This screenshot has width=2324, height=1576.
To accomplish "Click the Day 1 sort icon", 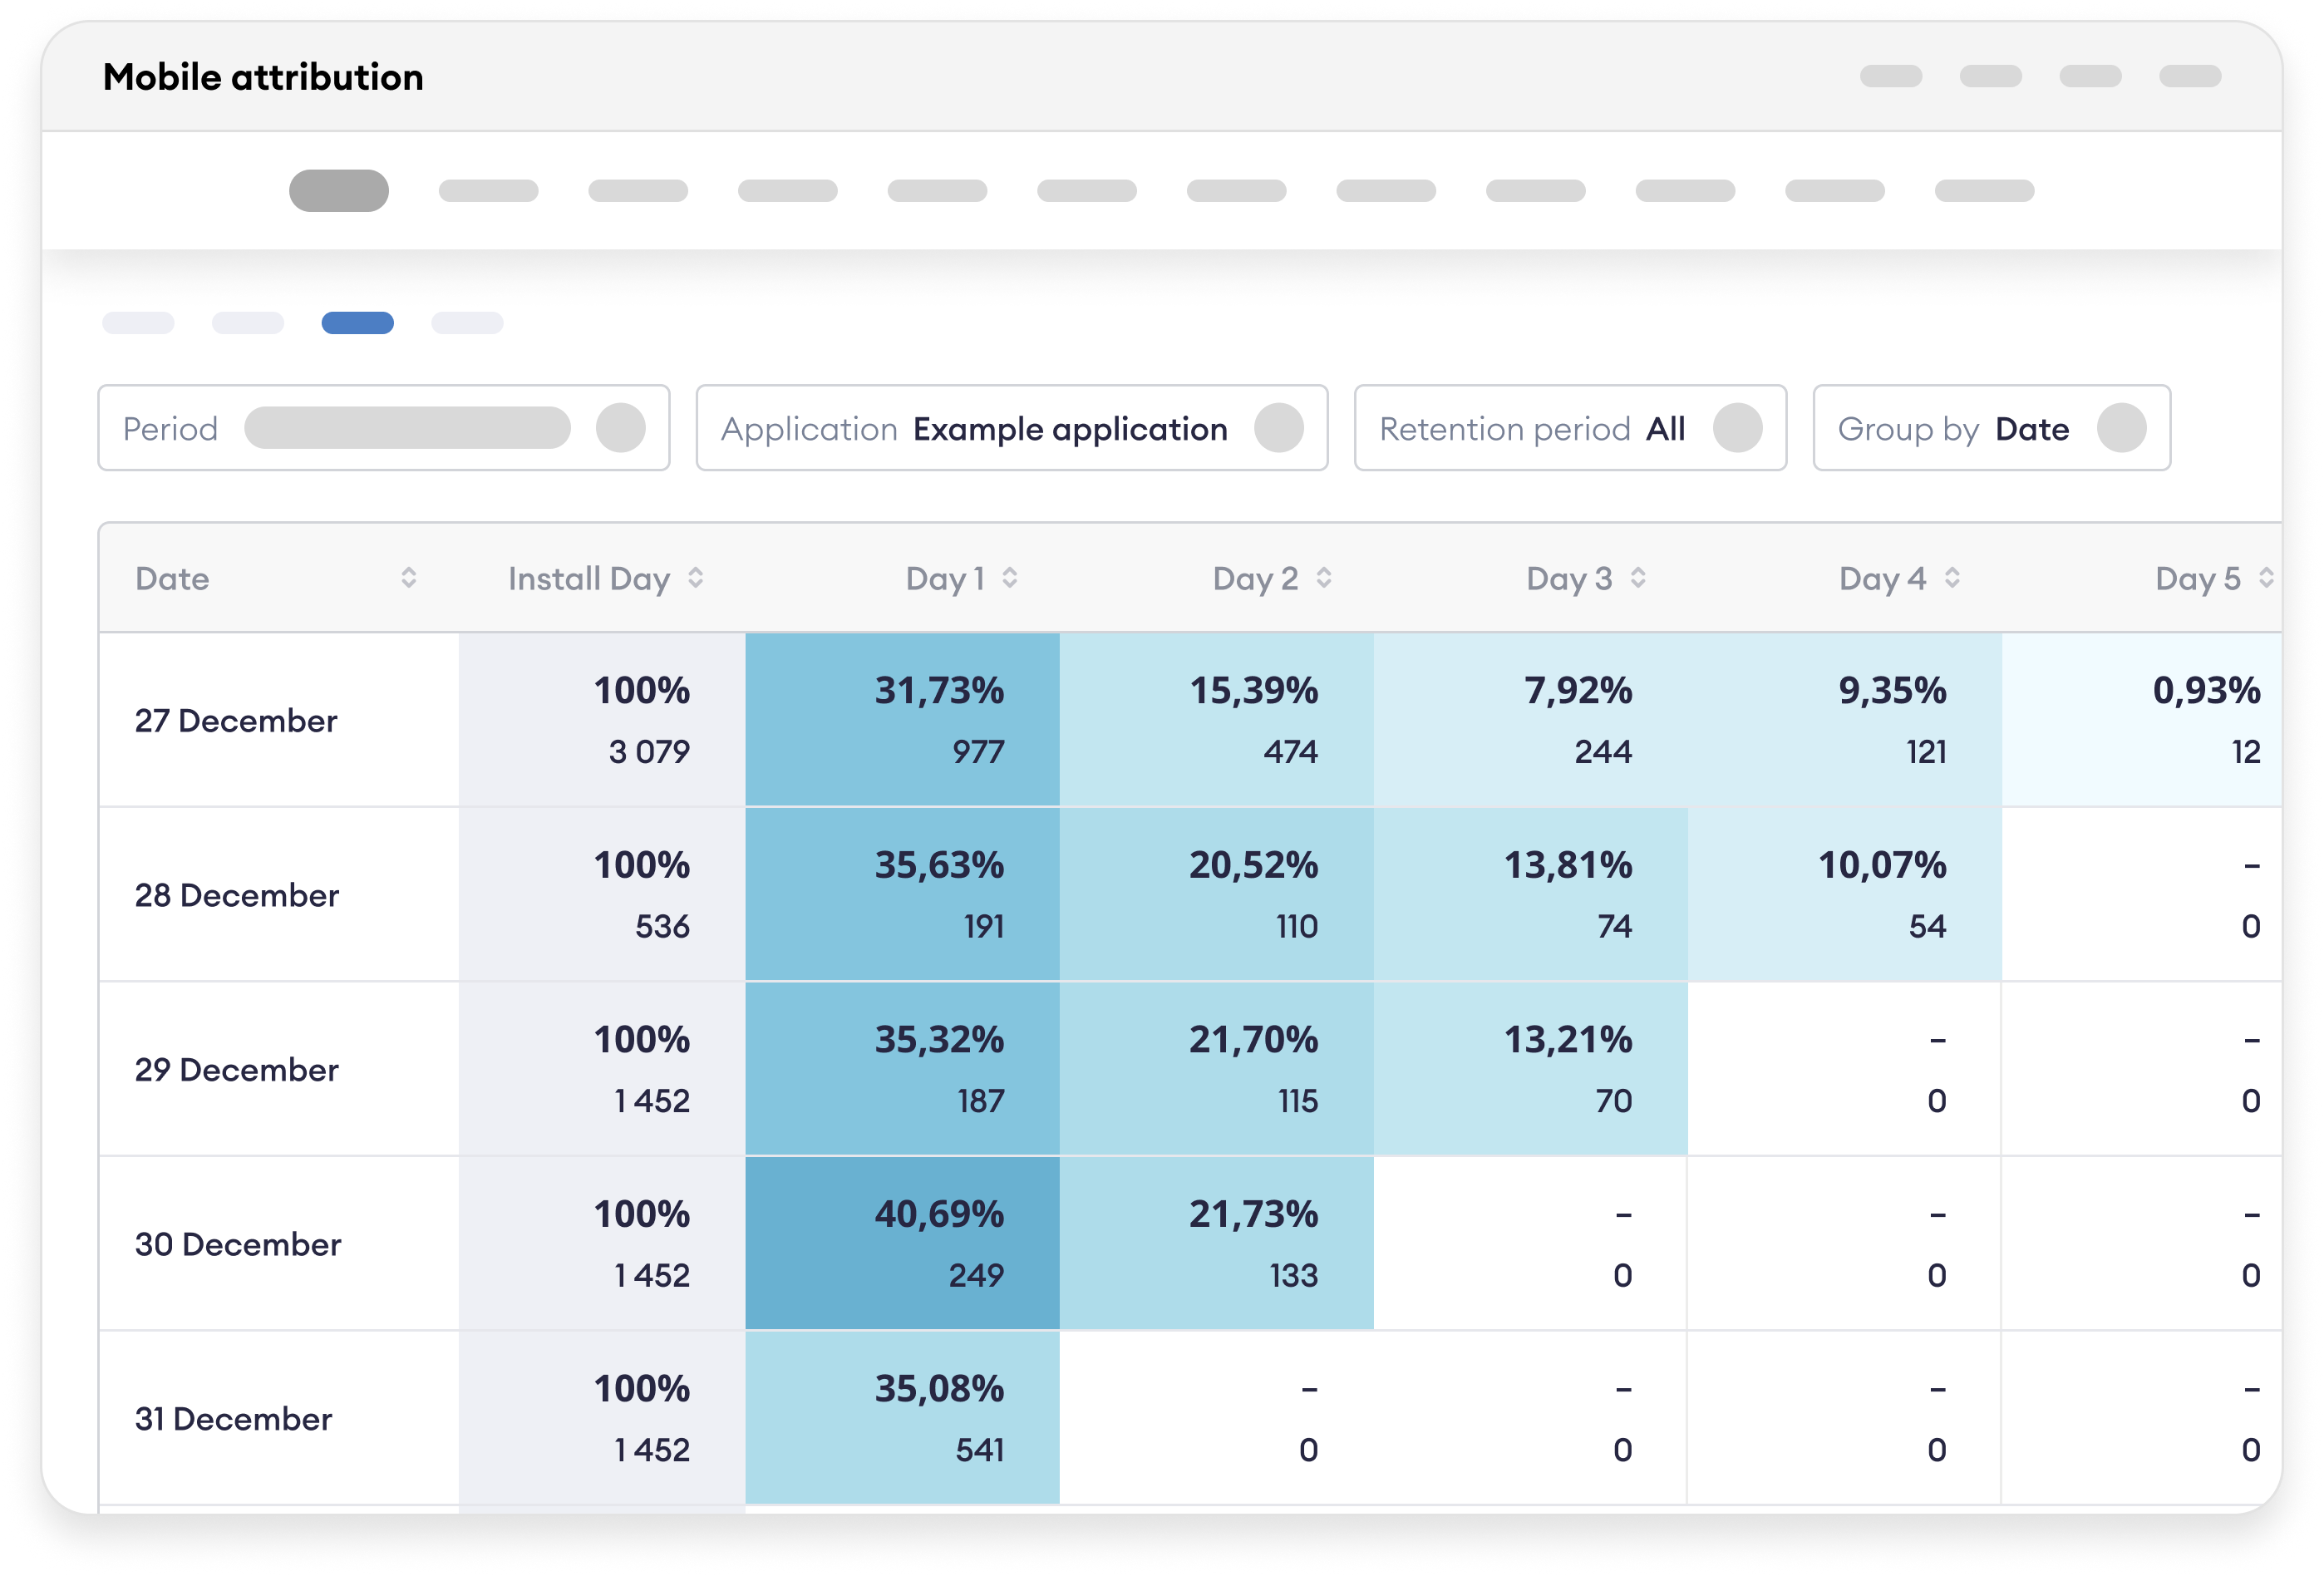I will coord(1009,577).
